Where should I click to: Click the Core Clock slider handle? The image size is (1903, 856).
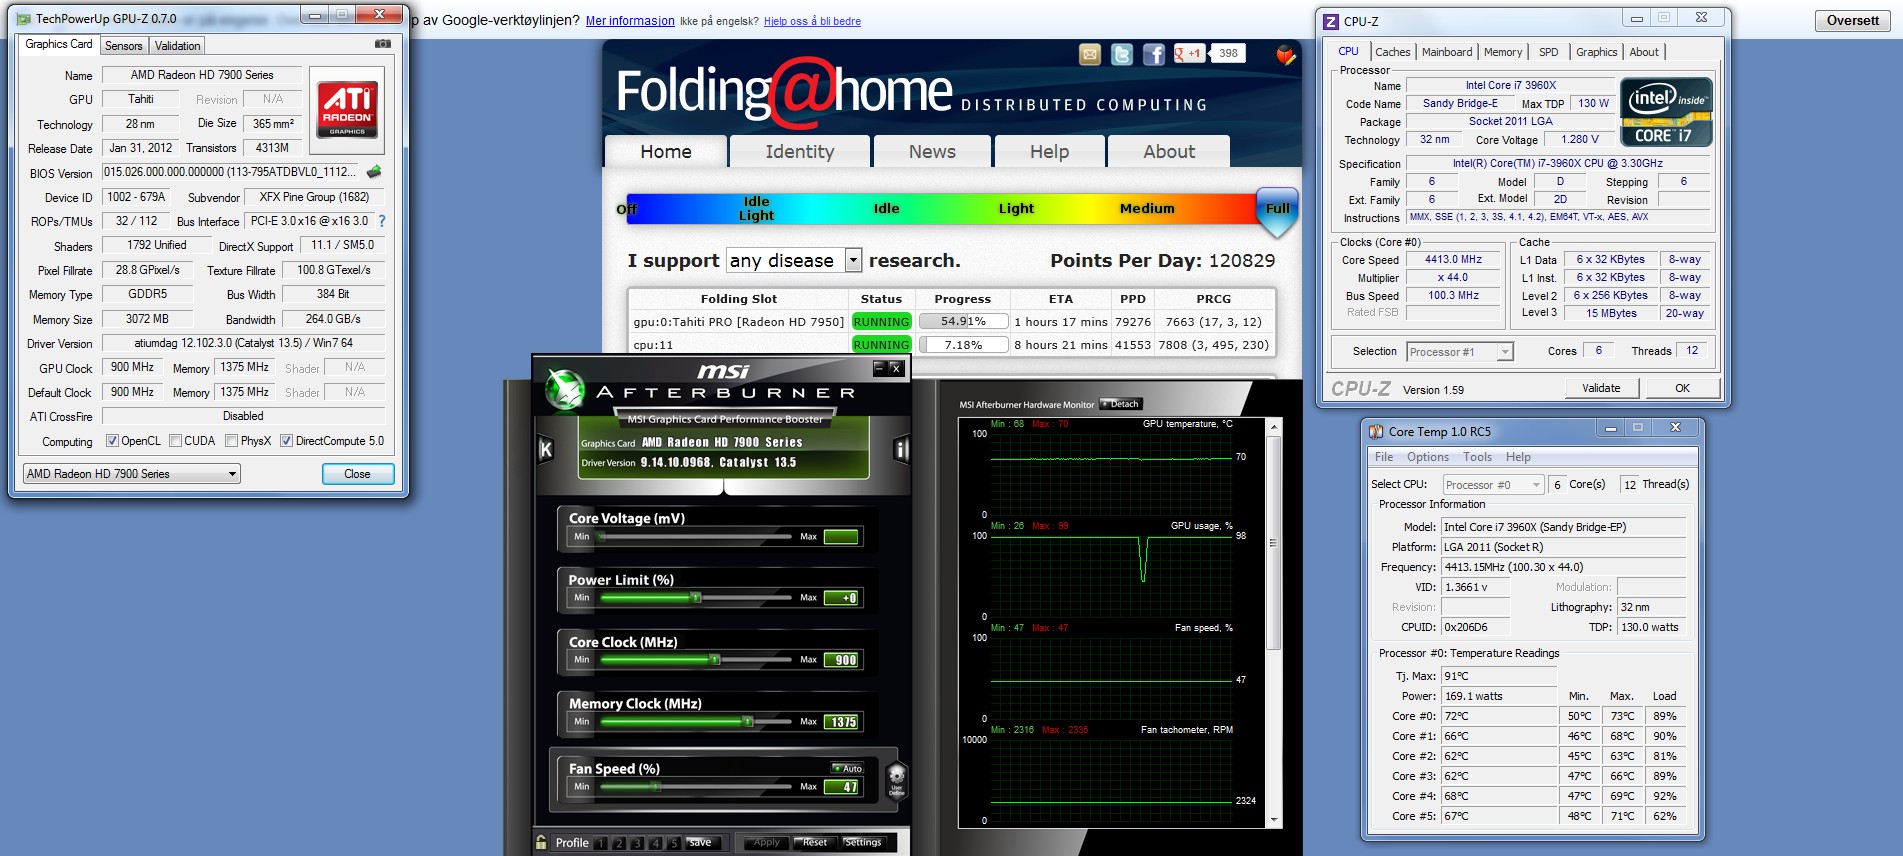[714, 660]
